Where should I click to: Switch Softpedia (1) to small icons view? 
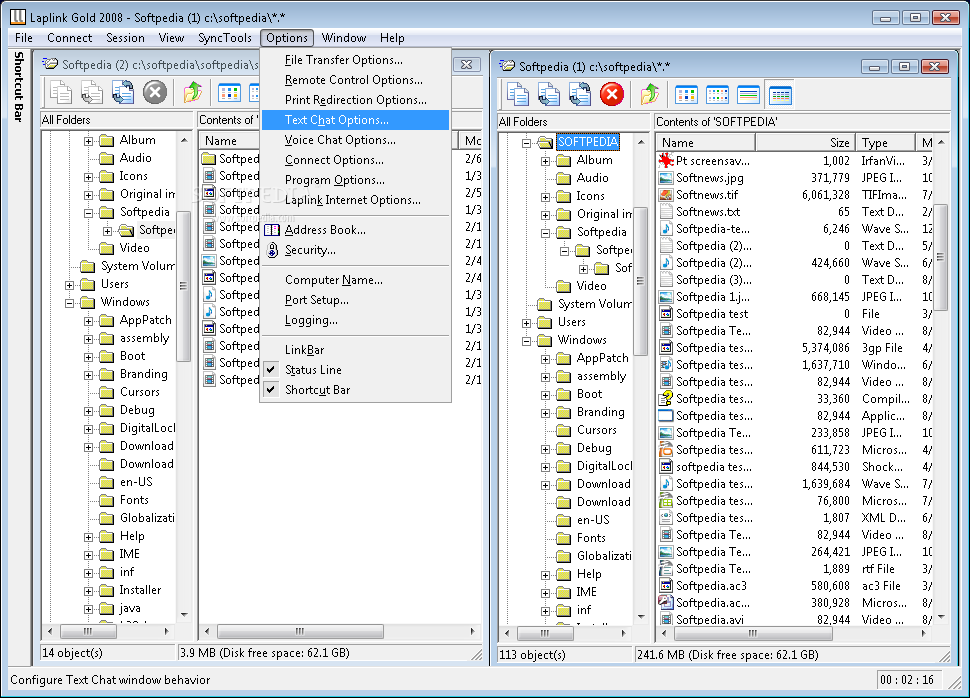717,95
